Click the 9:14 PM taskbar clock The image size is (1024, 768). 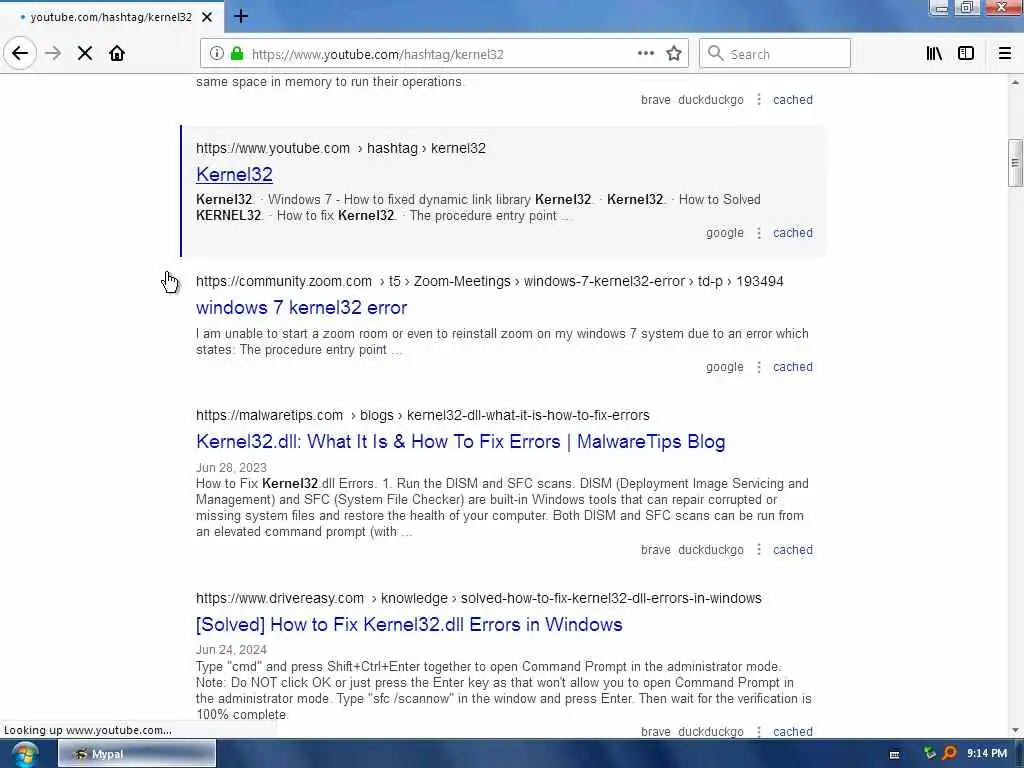(x=987, y=754)
